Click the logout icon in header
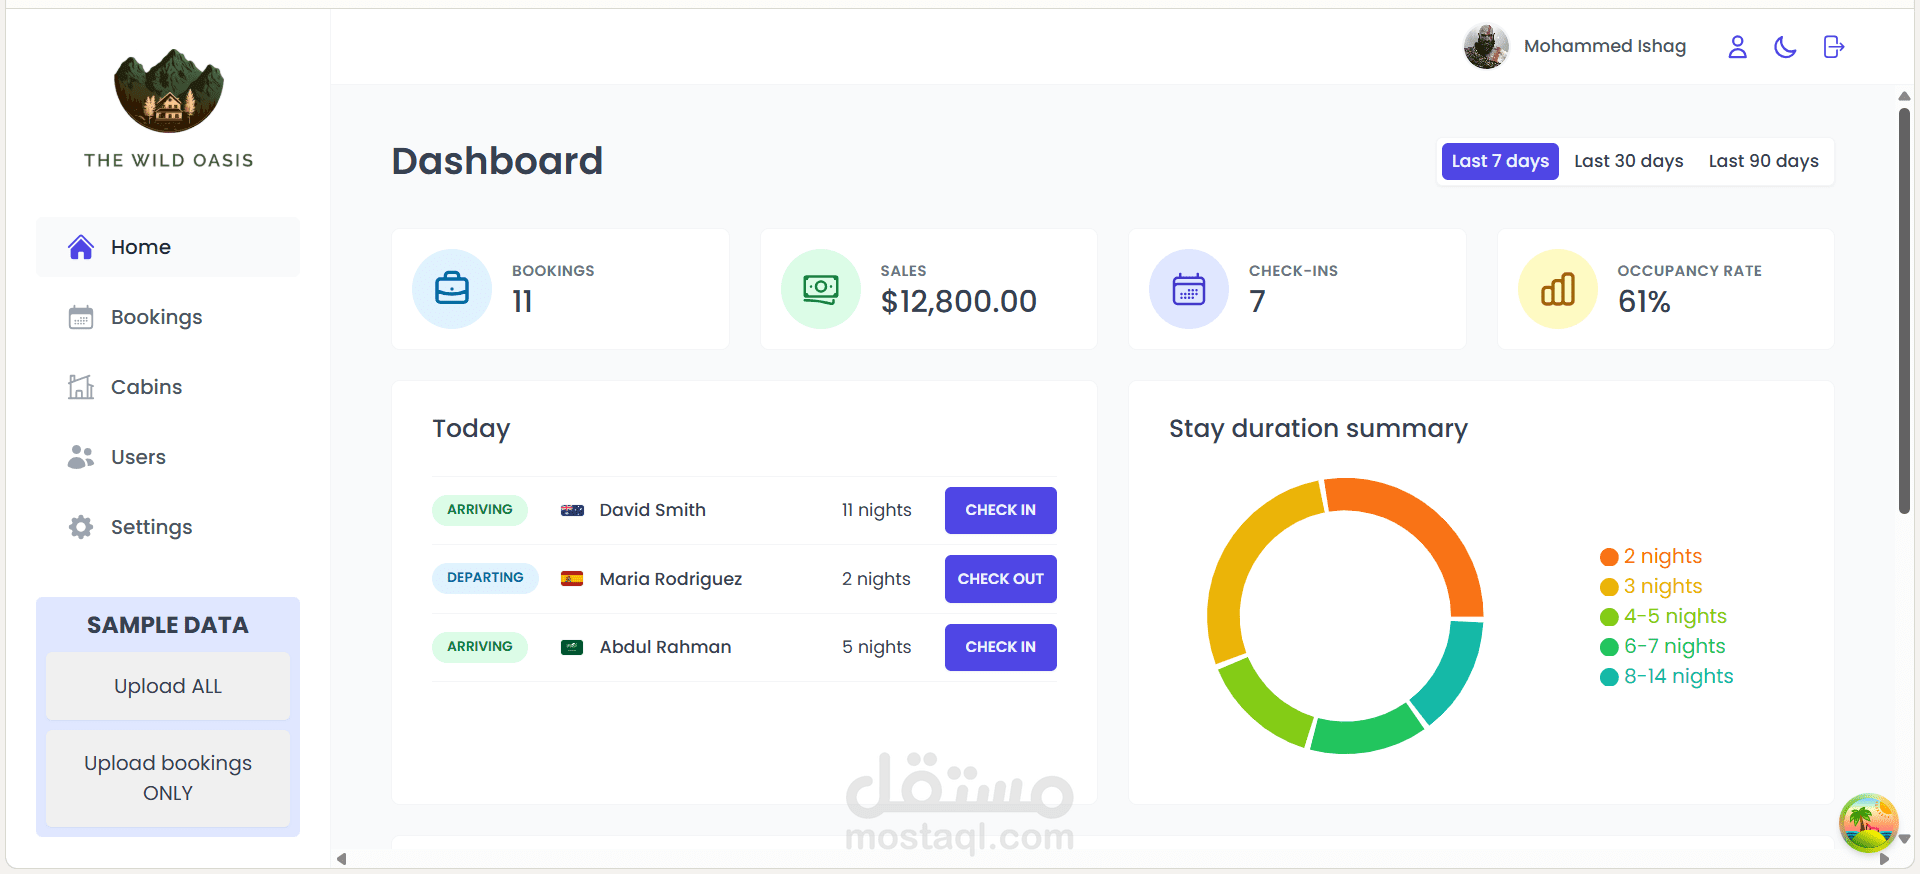 (x=1833, y=47)
